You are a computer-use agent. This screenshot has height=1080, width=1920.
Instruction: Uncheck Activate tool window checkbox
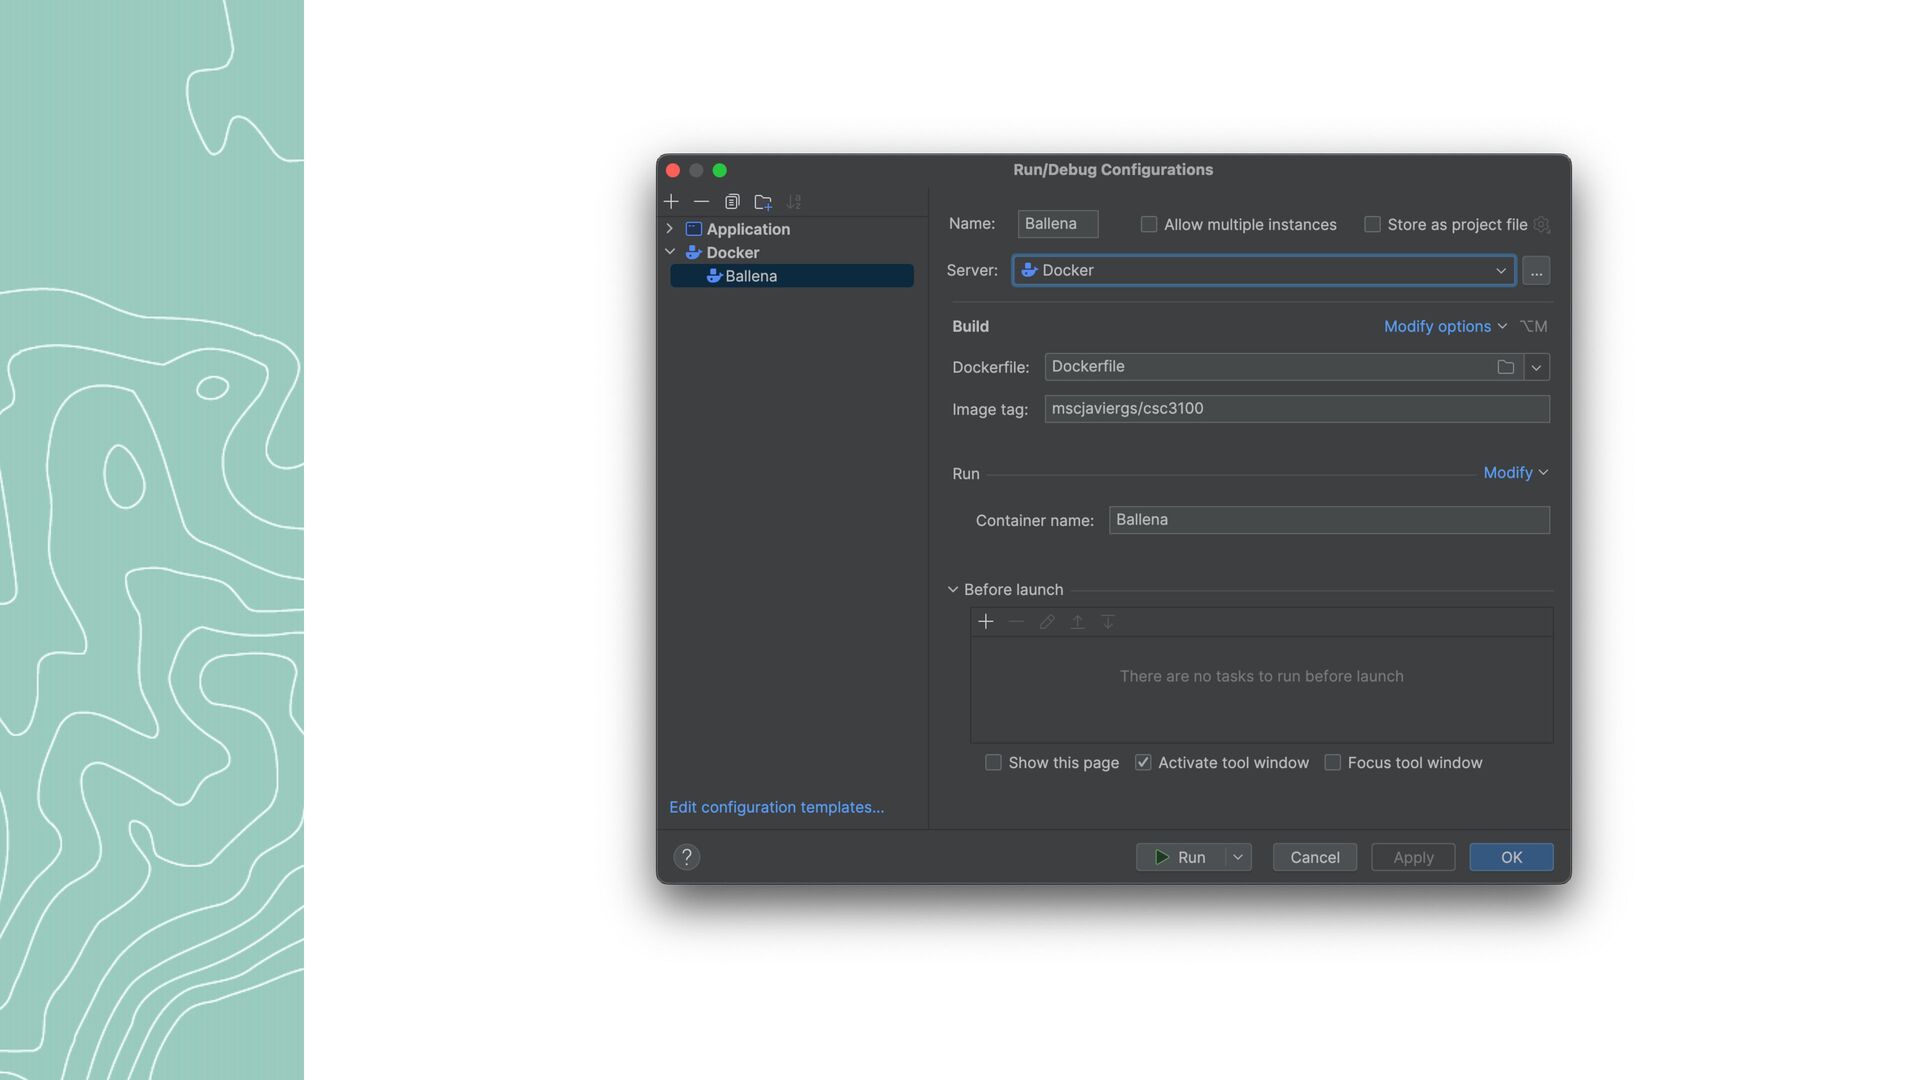pos(1143,763)
